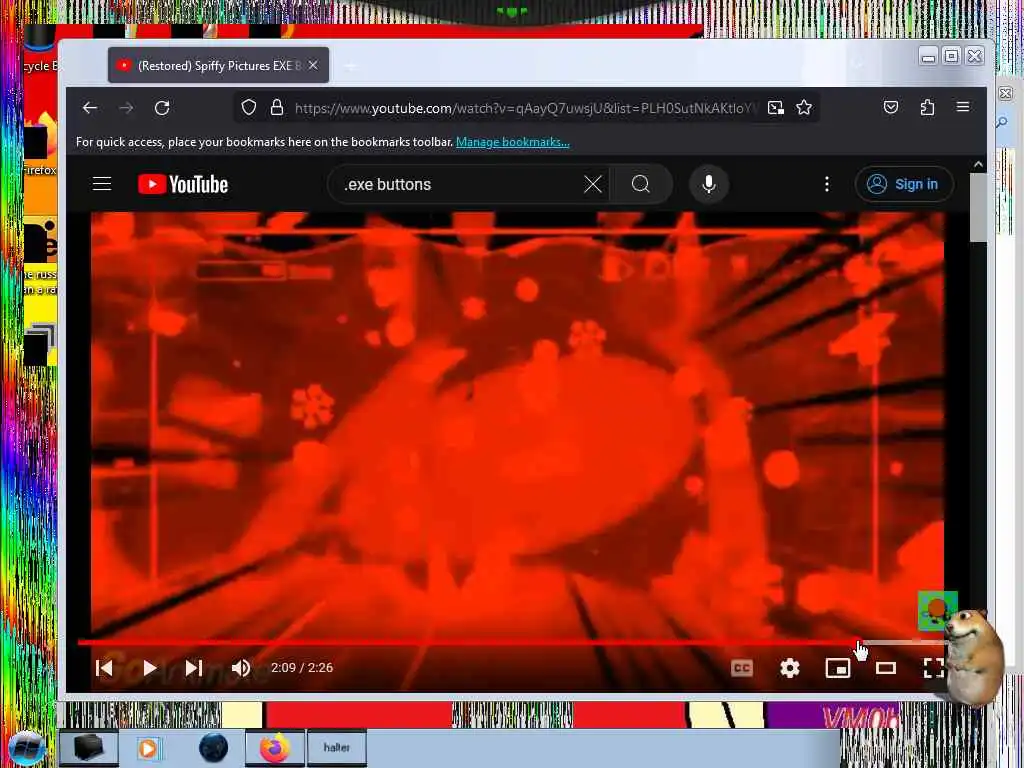Open Firefox application hamburger menu

click(963, 106)
